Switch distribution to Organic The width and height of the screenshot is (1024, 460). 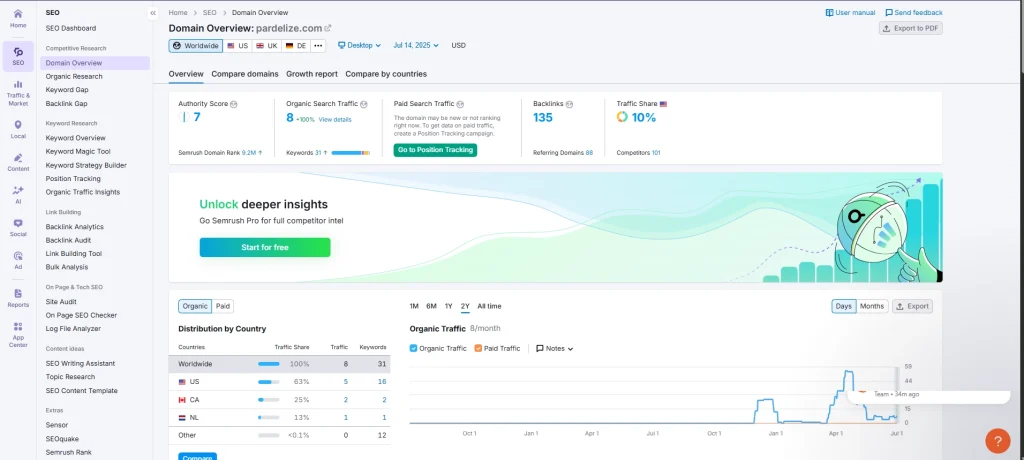[x=195, y=306]
